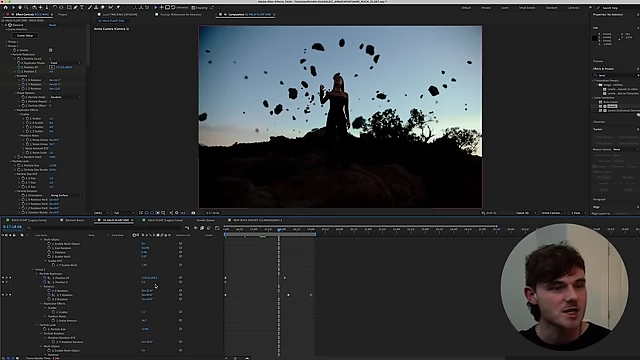Select the Selection tool arrow

coord(13,7)
